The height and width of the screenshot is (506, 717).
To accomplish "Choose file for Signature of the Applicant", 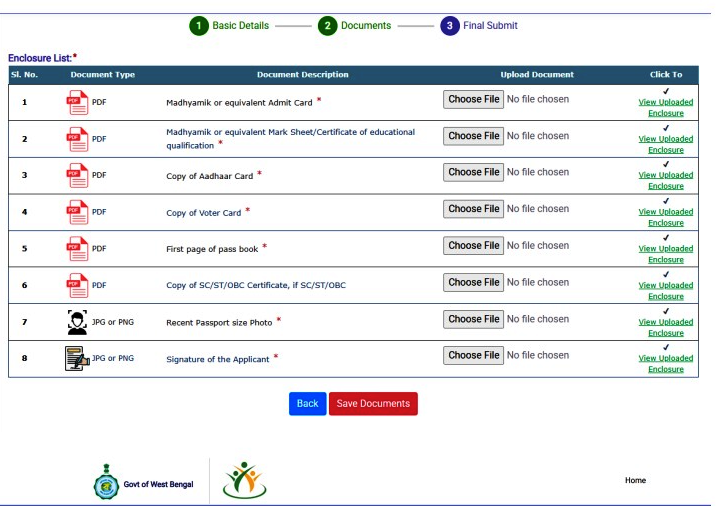I will point(473,355).
